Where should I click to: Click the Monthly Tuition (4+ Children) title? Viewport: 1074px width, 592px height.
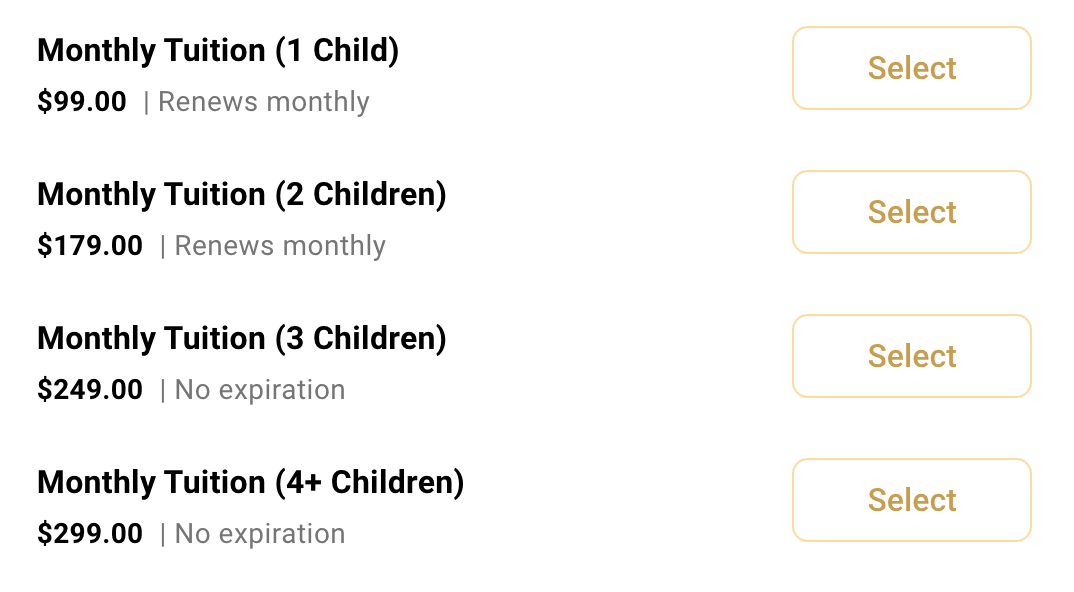[251, 482]
